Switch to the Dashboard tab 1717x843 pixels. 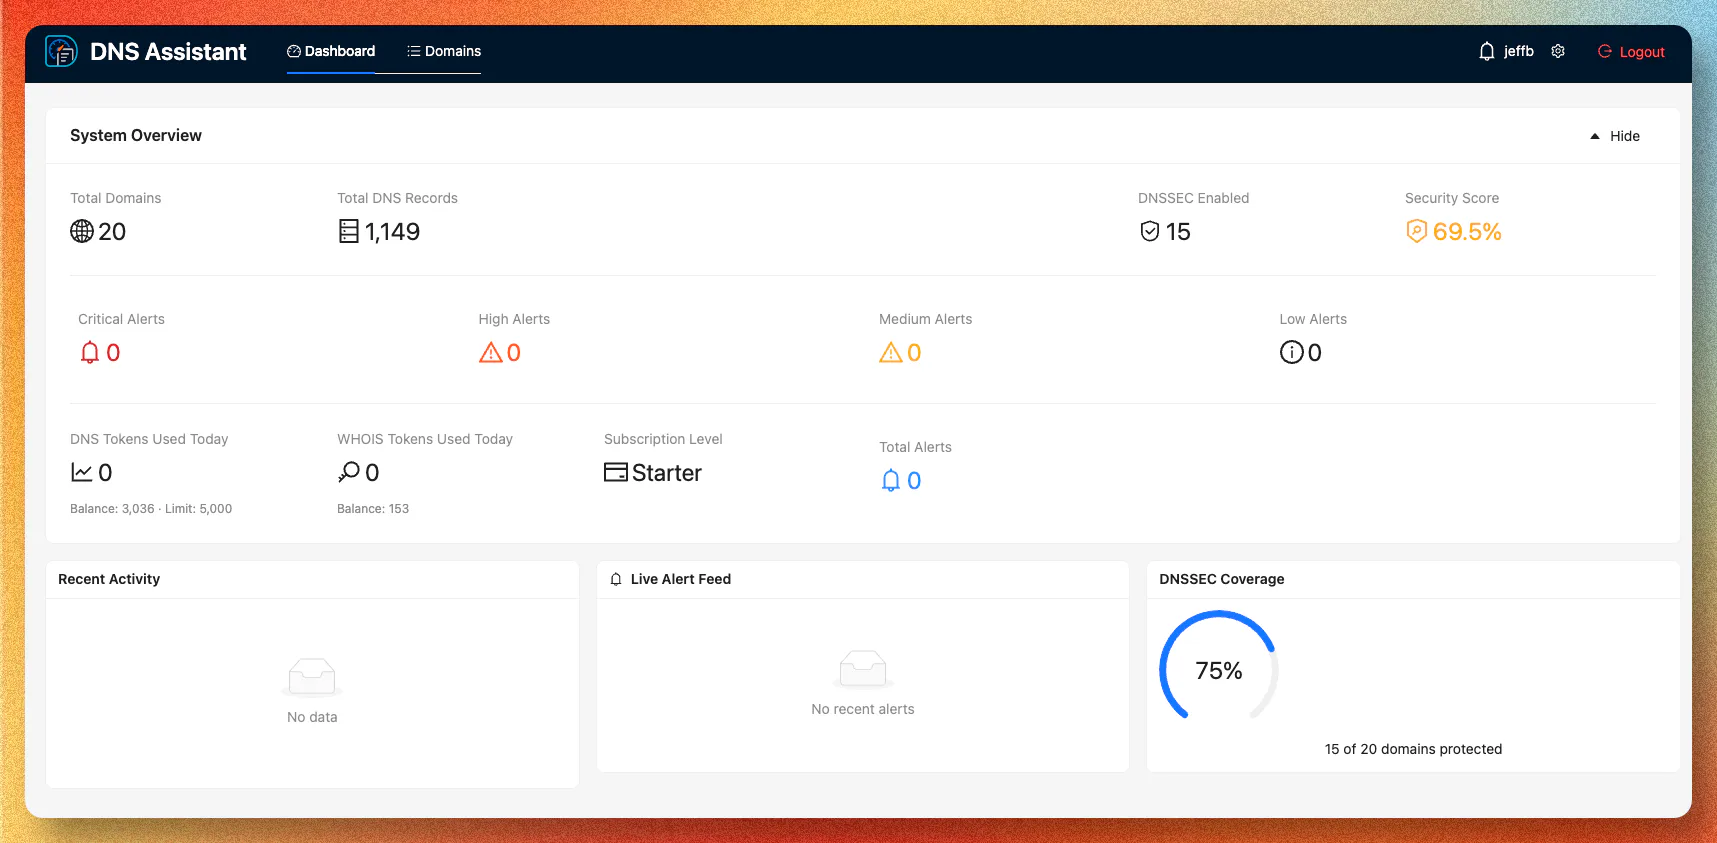(x=331, y=51)
